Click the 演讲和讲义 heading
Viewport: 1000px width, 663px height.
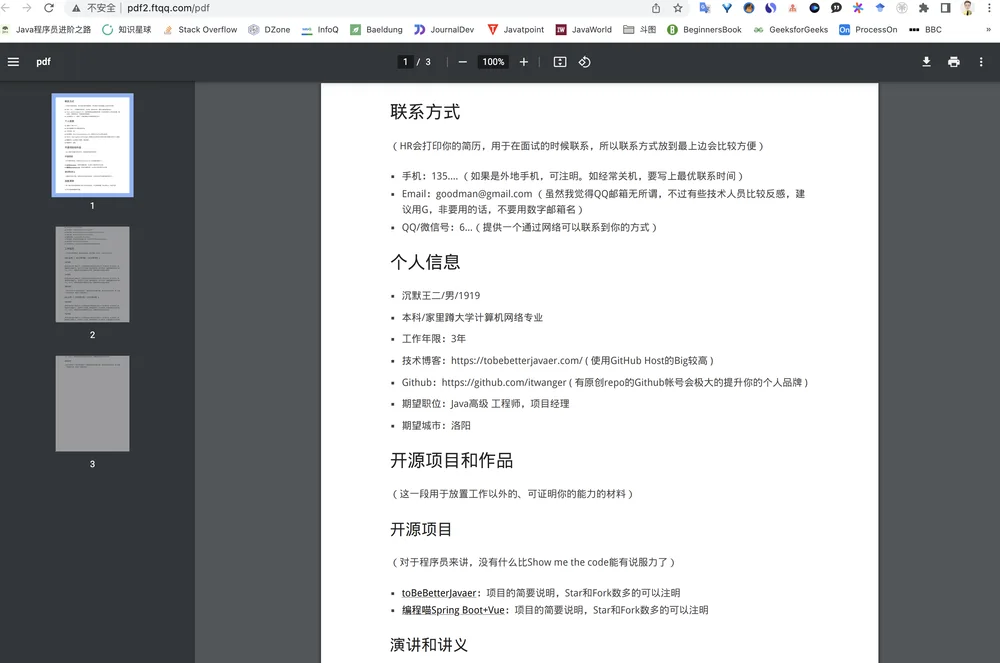pyautogui.click(x=429, y=645)
